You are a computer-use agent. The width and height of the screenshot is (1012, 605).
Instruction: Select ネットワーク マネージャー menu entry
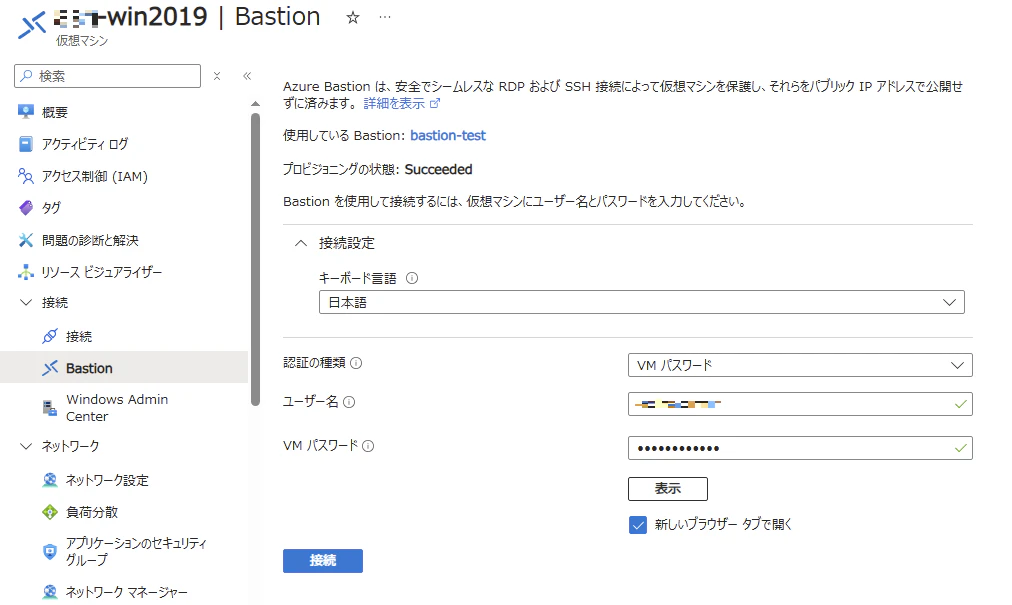[124, 592]
